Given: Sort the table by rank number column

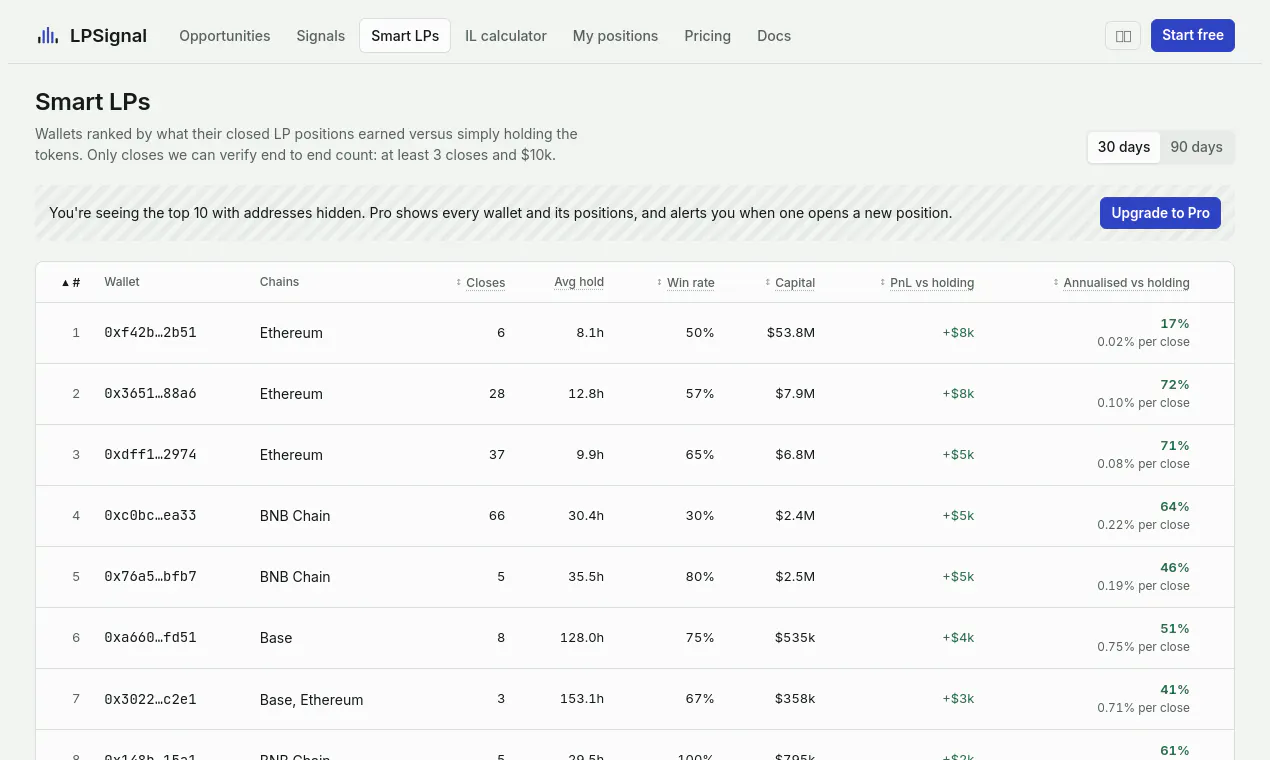Looking at the screenshot, I should click(71, 283).
